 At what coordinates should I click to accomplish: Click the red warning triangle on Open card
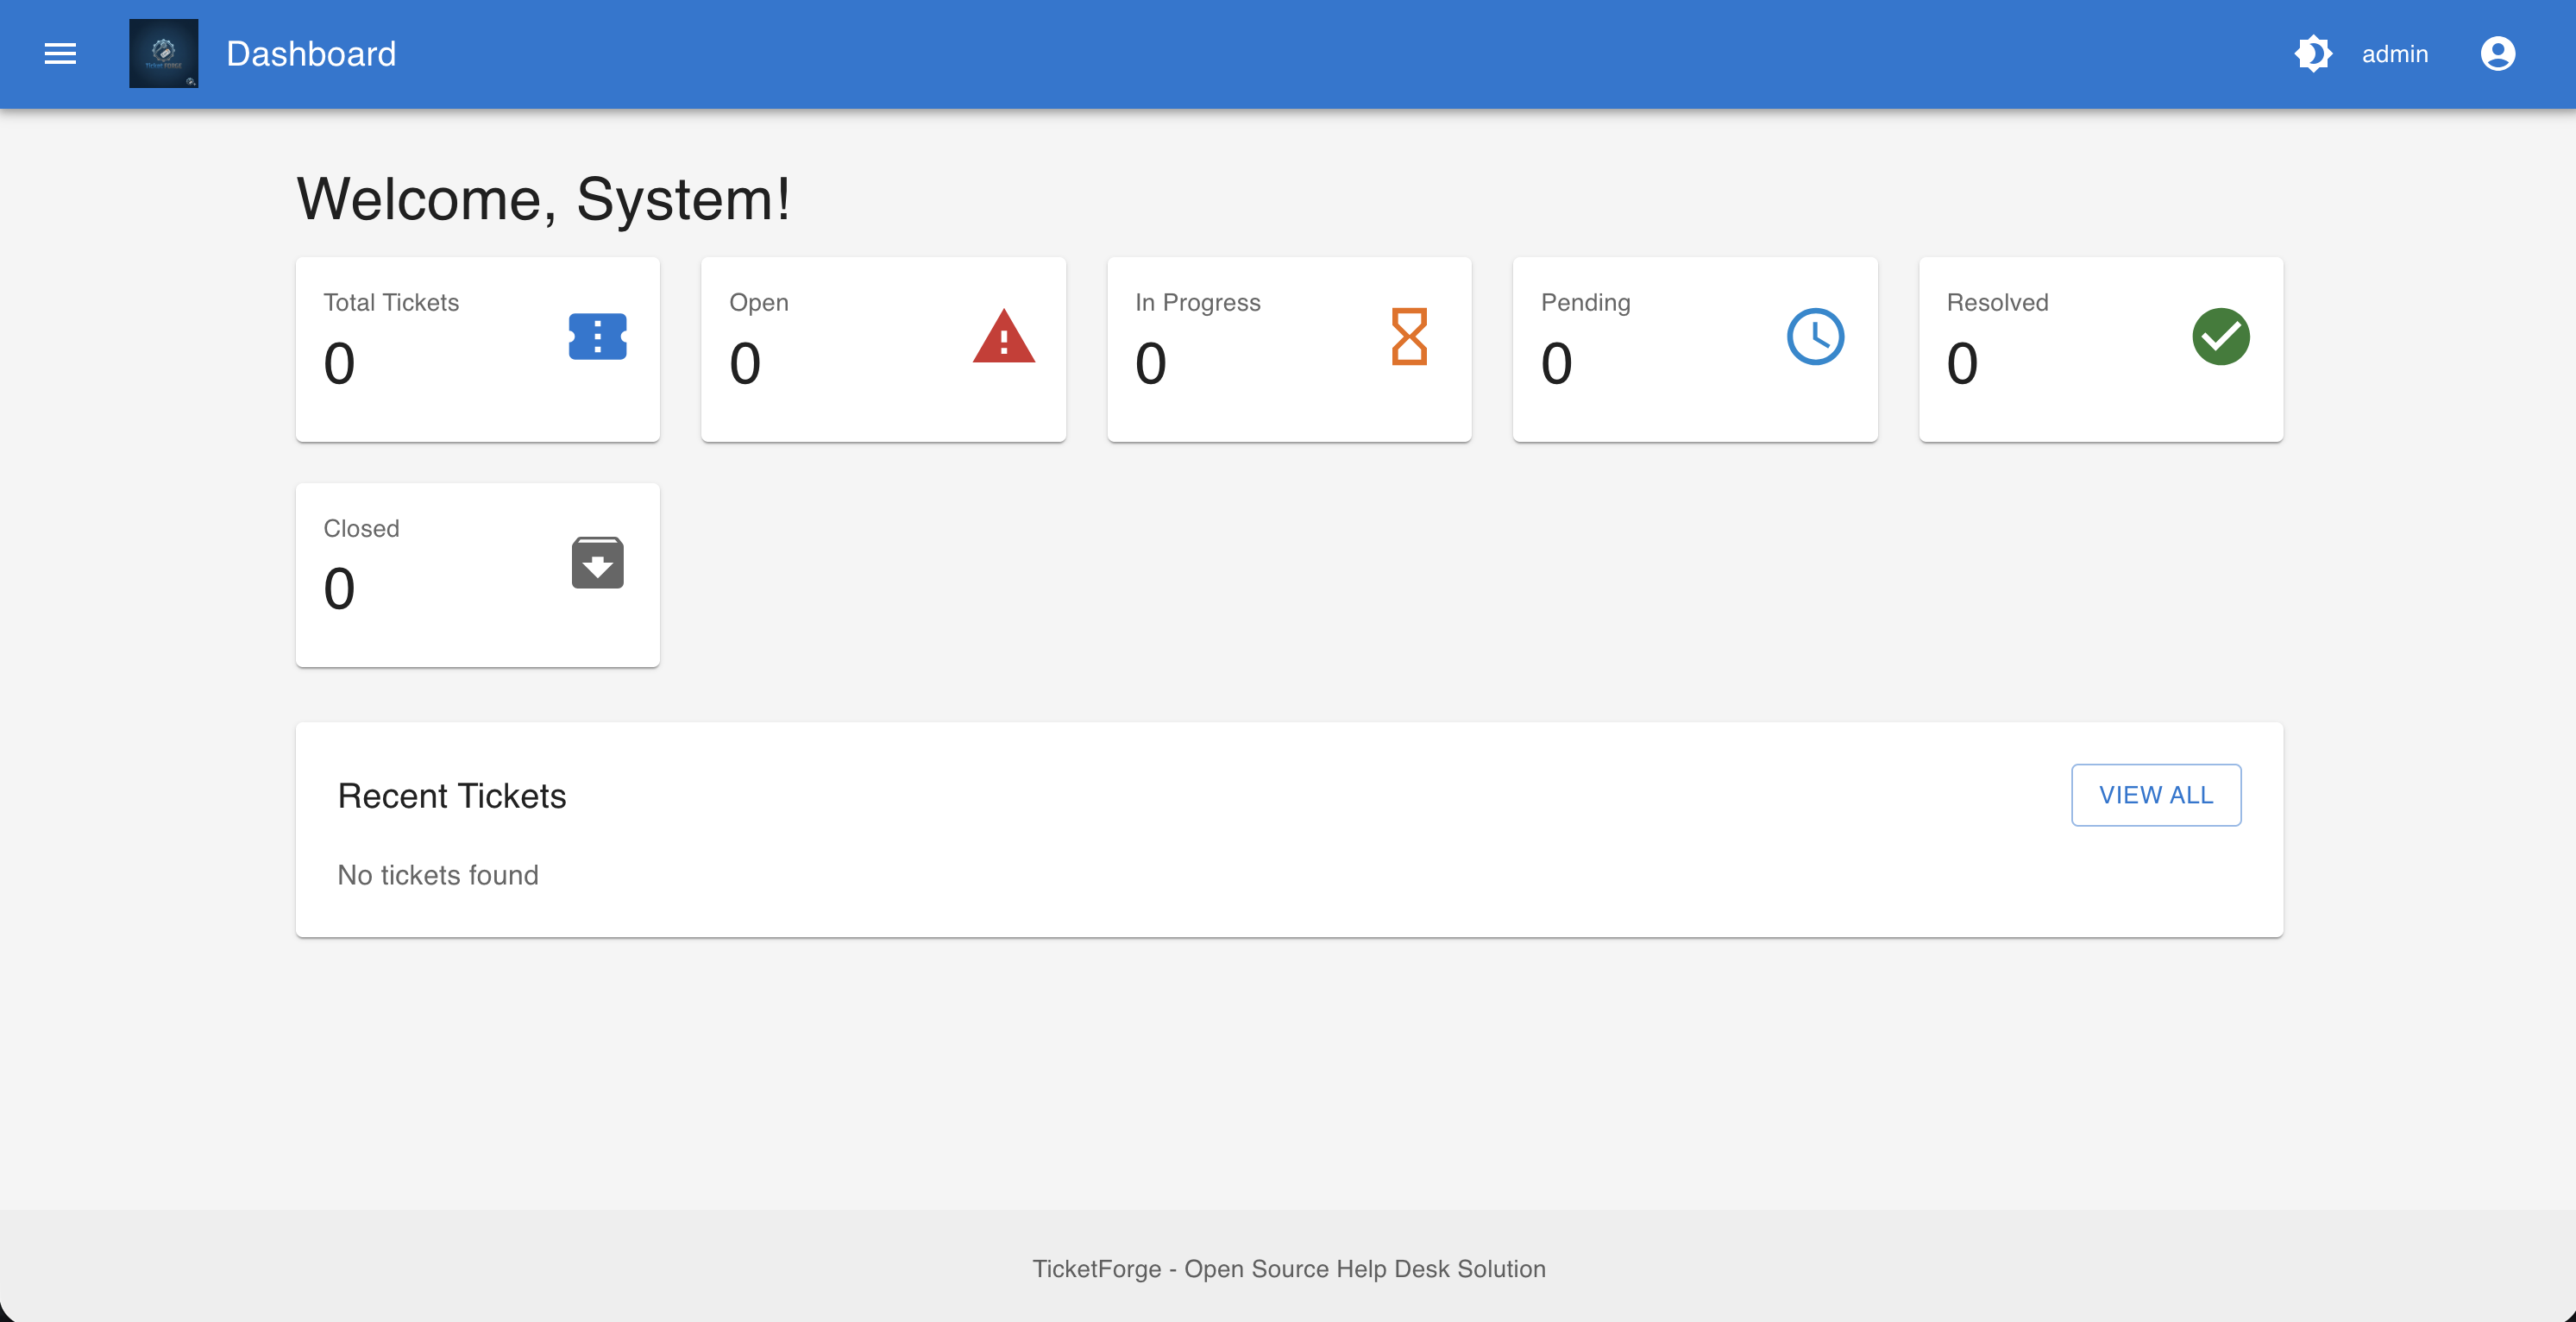tap(1003, 337)
